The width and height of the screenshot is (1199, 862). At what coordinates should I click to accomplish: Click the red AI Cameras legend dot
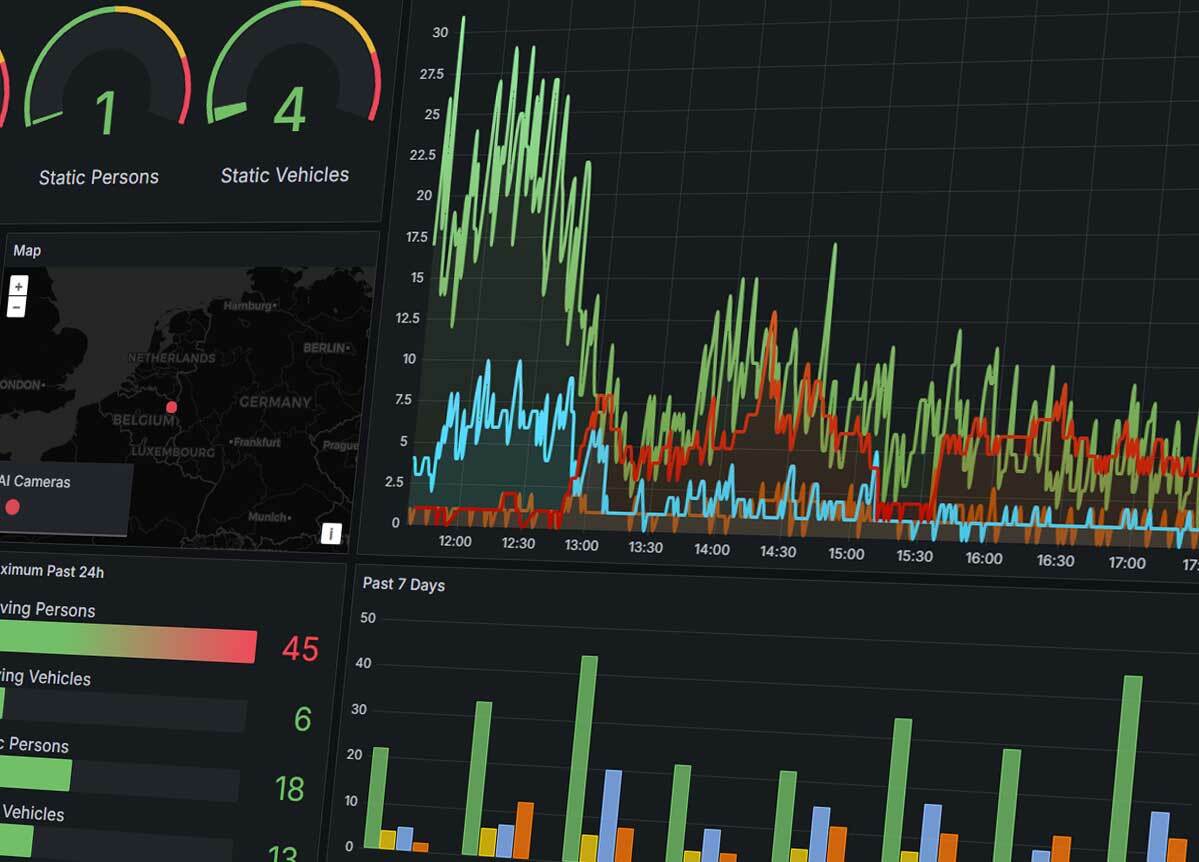[12, 507]
